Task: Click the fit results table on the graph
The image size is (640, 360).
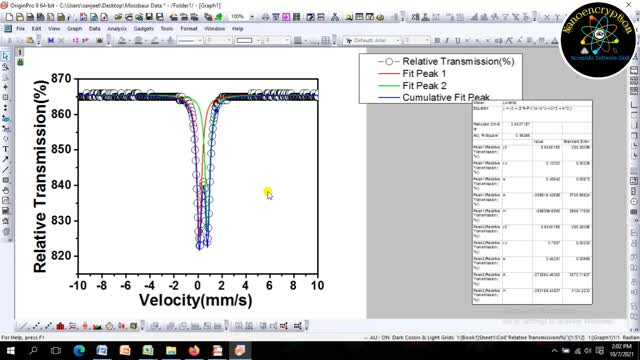Action: click(532, 202)
